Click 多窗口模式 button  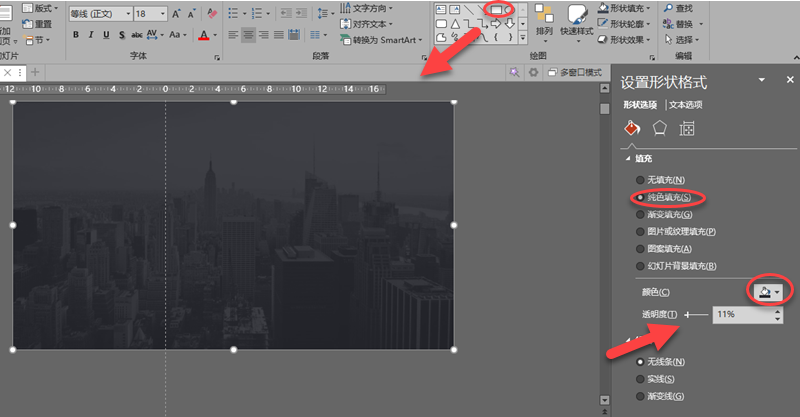click(x=576, y=72)
